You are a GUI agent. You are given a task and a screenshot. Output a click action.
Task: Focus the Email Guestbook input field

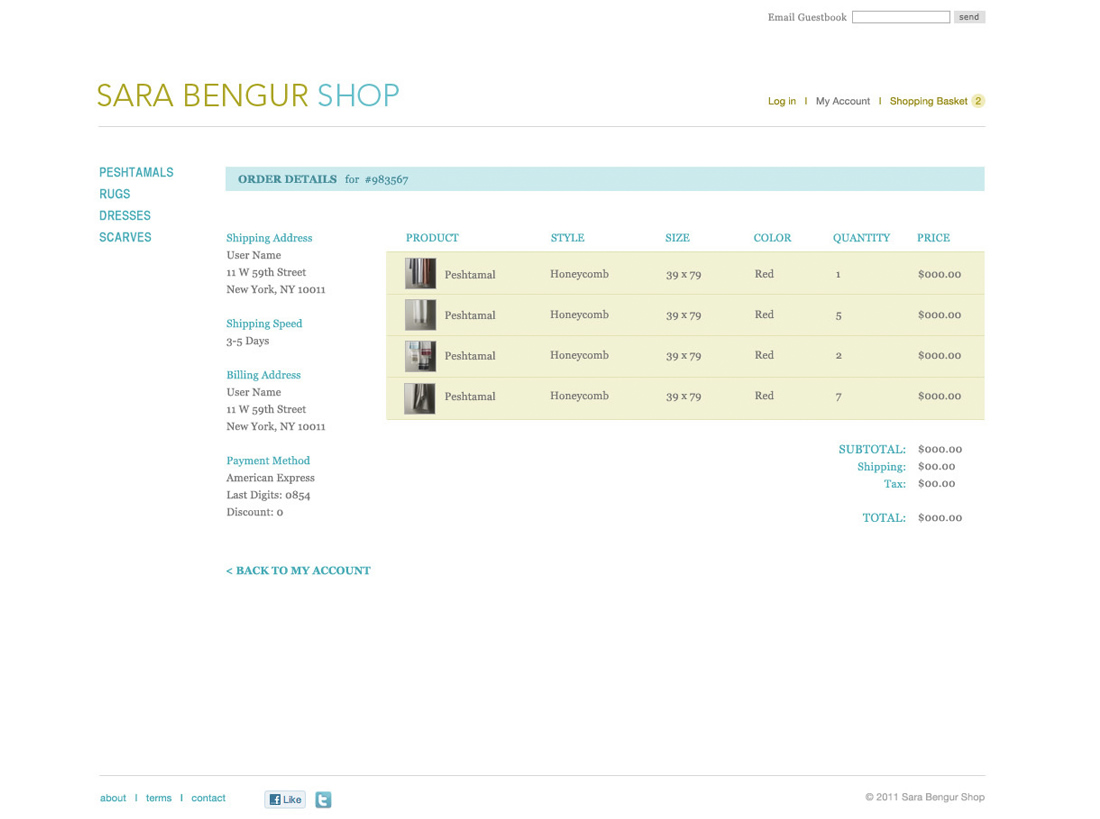tap(900, 17)
